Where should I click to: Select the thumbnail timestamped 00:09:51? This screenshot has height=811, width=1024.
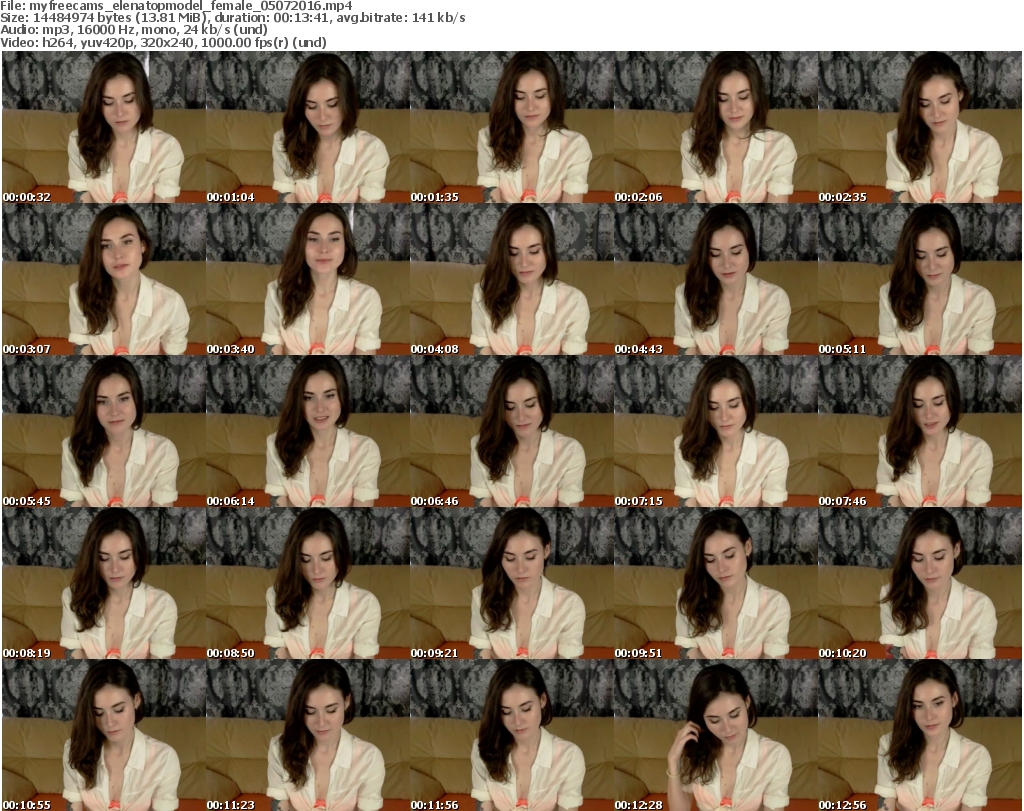[716, 583]
